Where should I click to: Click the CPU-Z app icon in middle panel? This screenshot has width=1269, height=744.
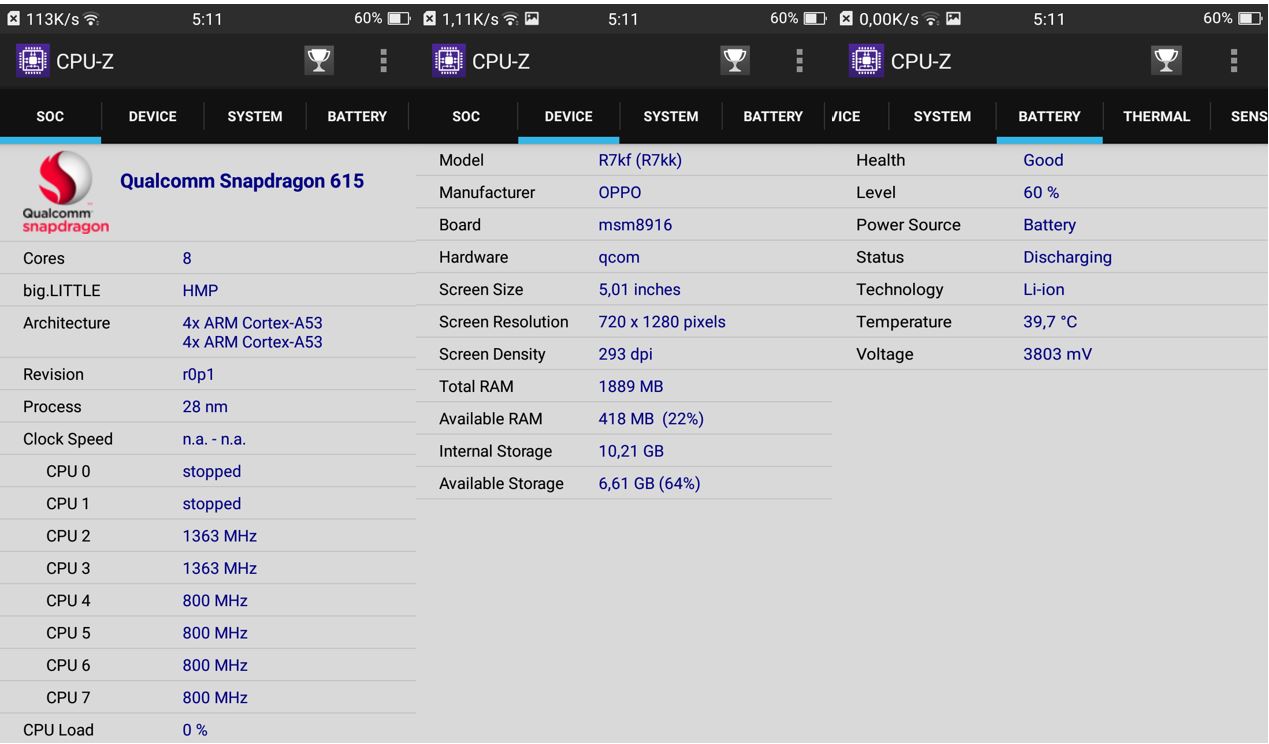coord(448,60)
